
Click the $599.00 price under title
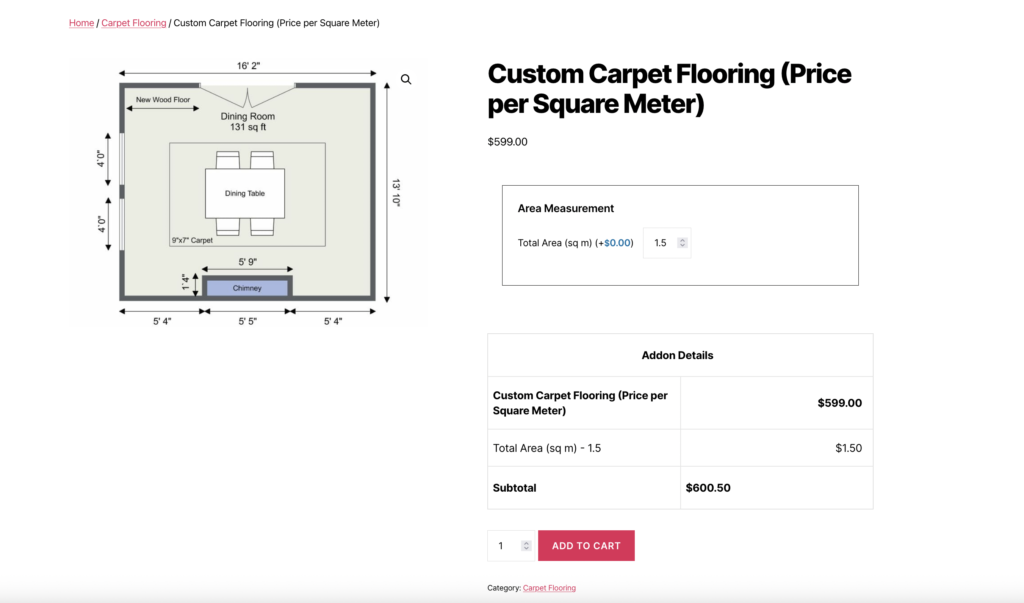click(x=507, y=142)
